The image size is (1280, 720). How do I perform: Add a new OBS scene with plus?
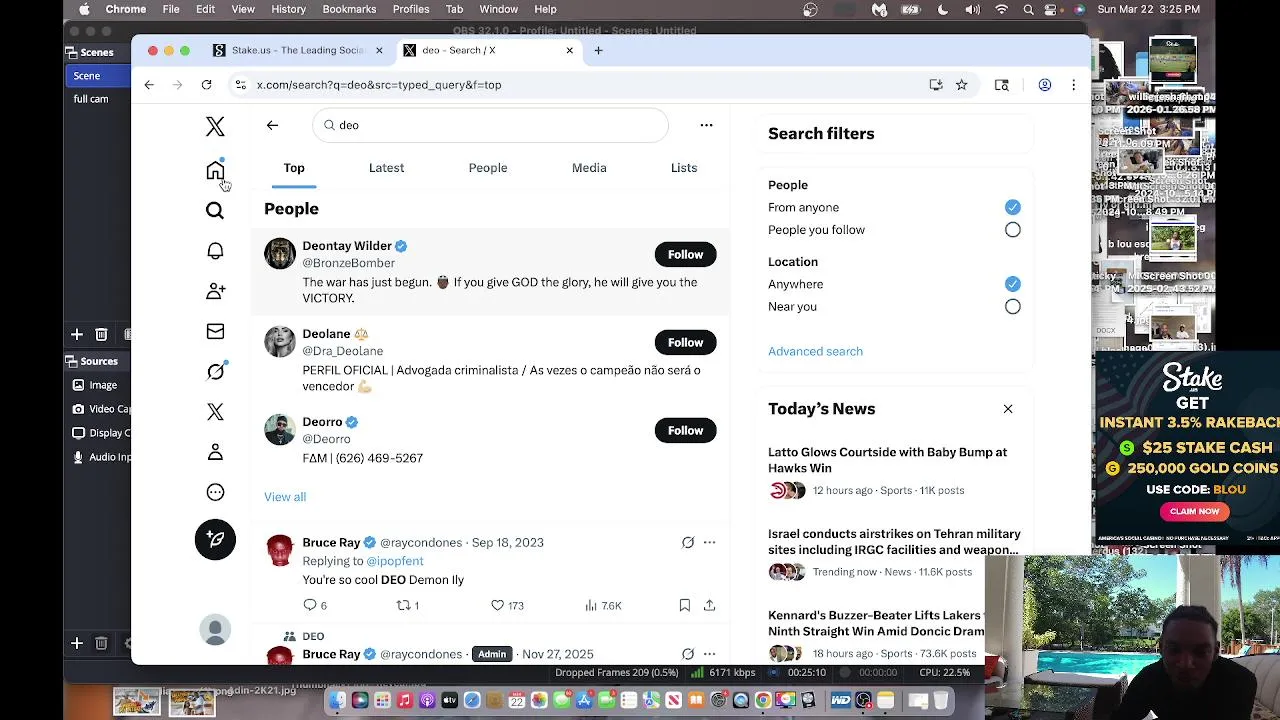point(77,334)
